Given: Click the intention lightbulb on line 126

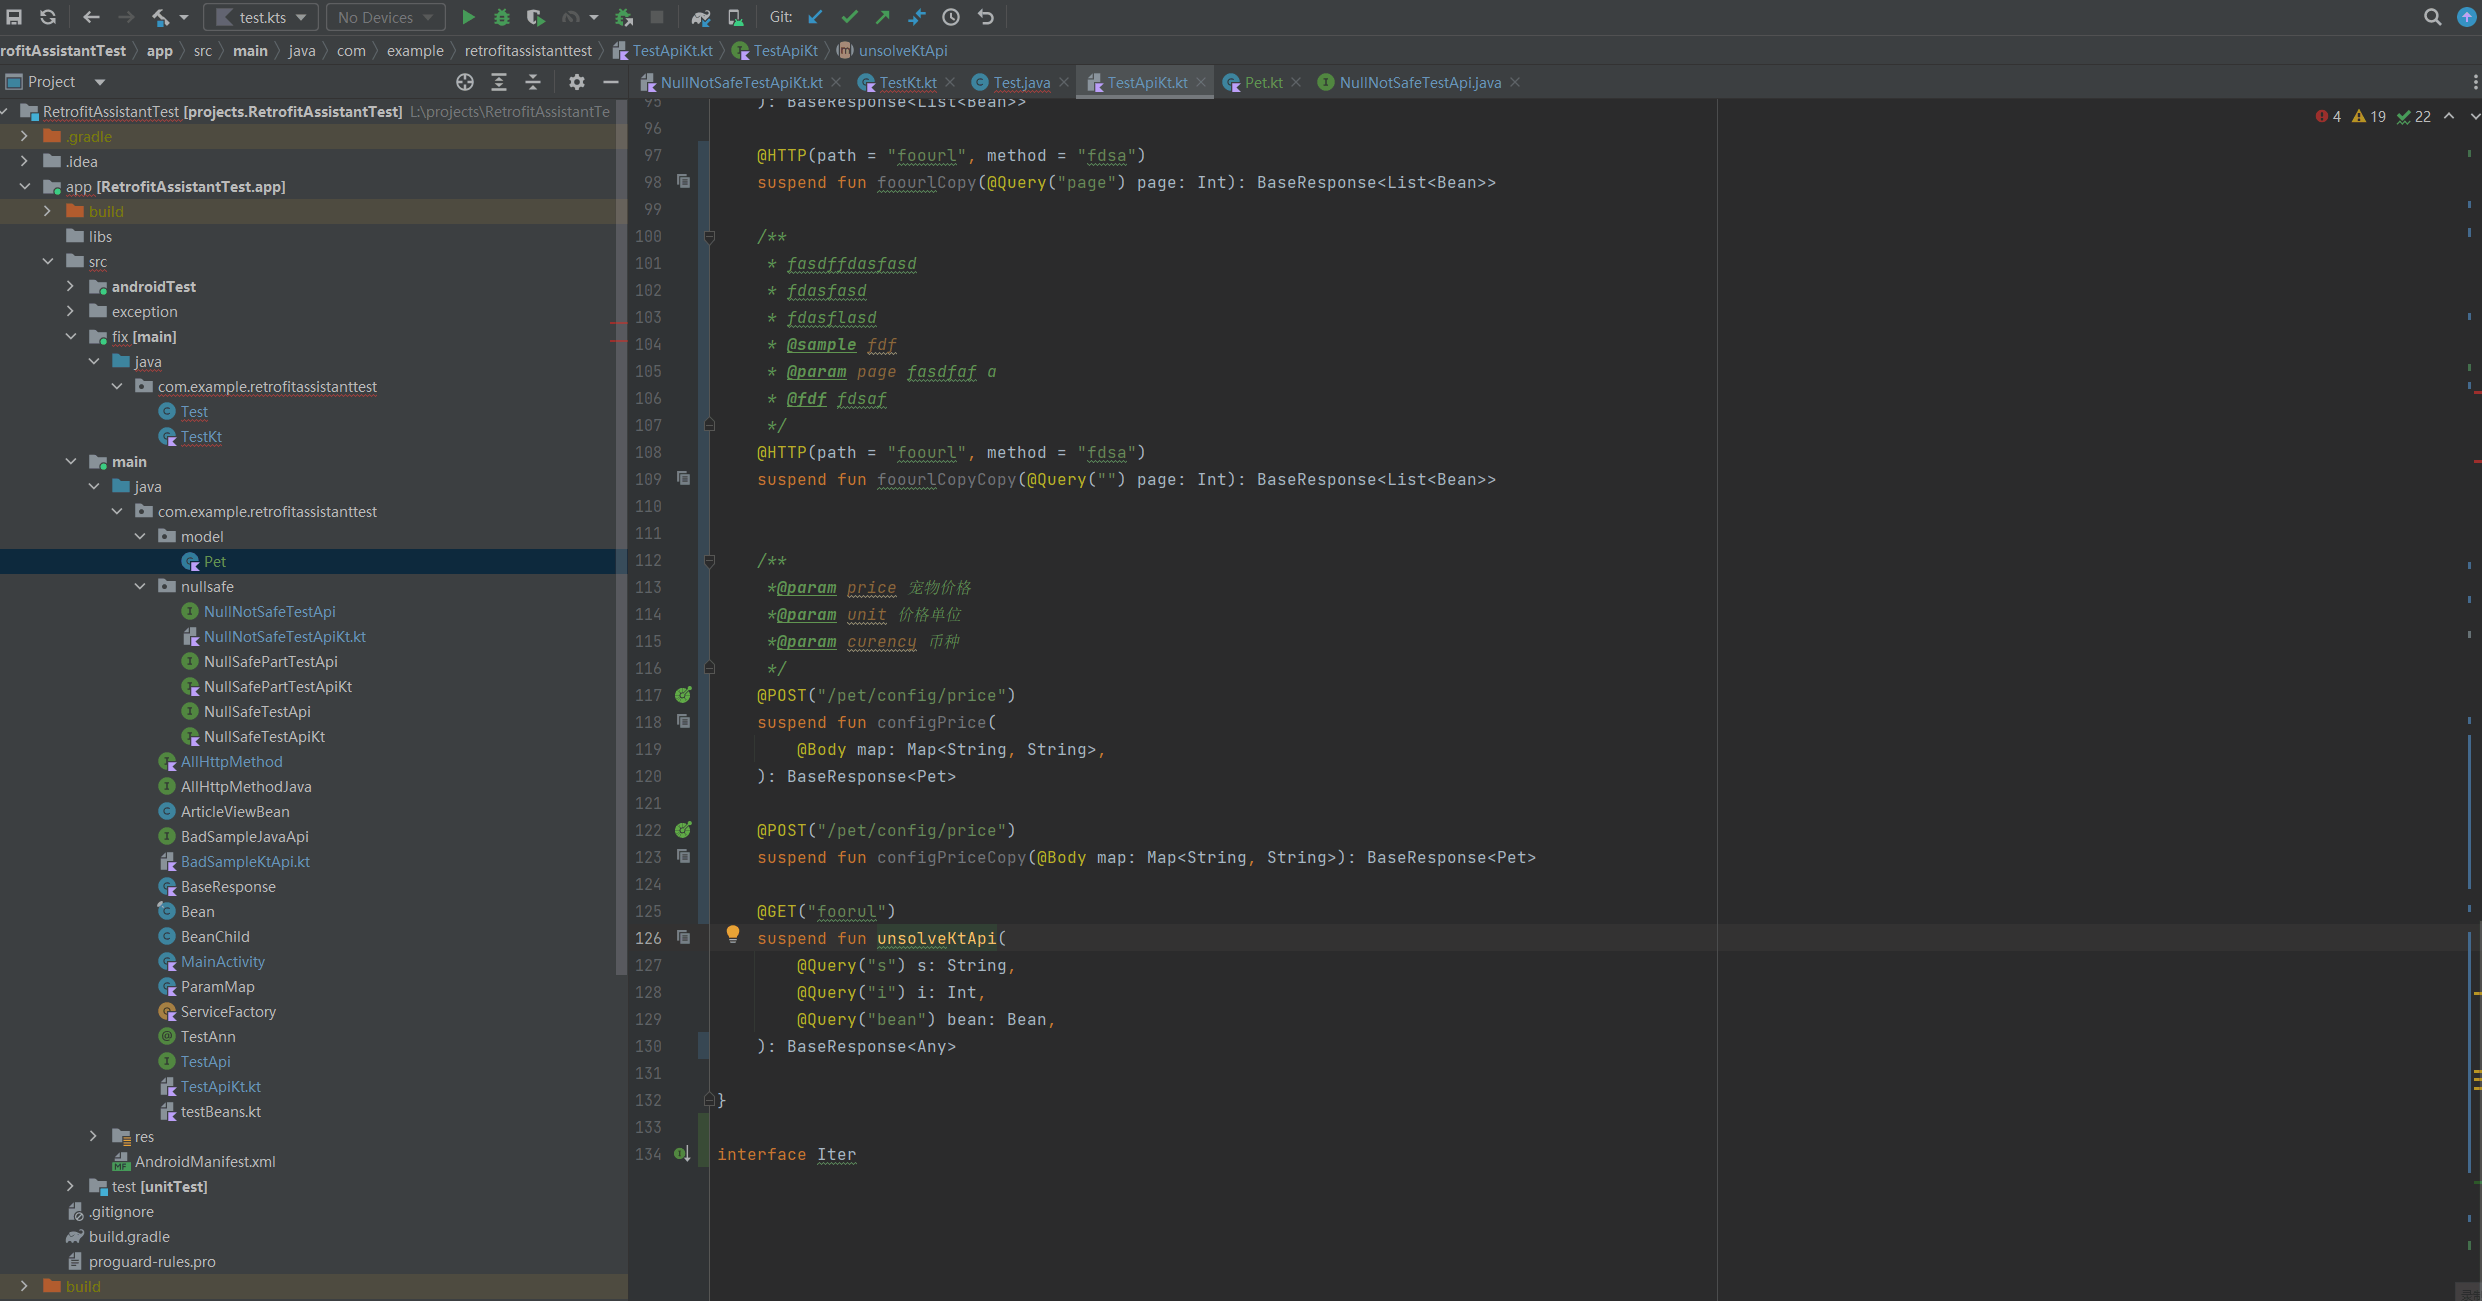Looking at the screenshot, I should click(733, 934).
